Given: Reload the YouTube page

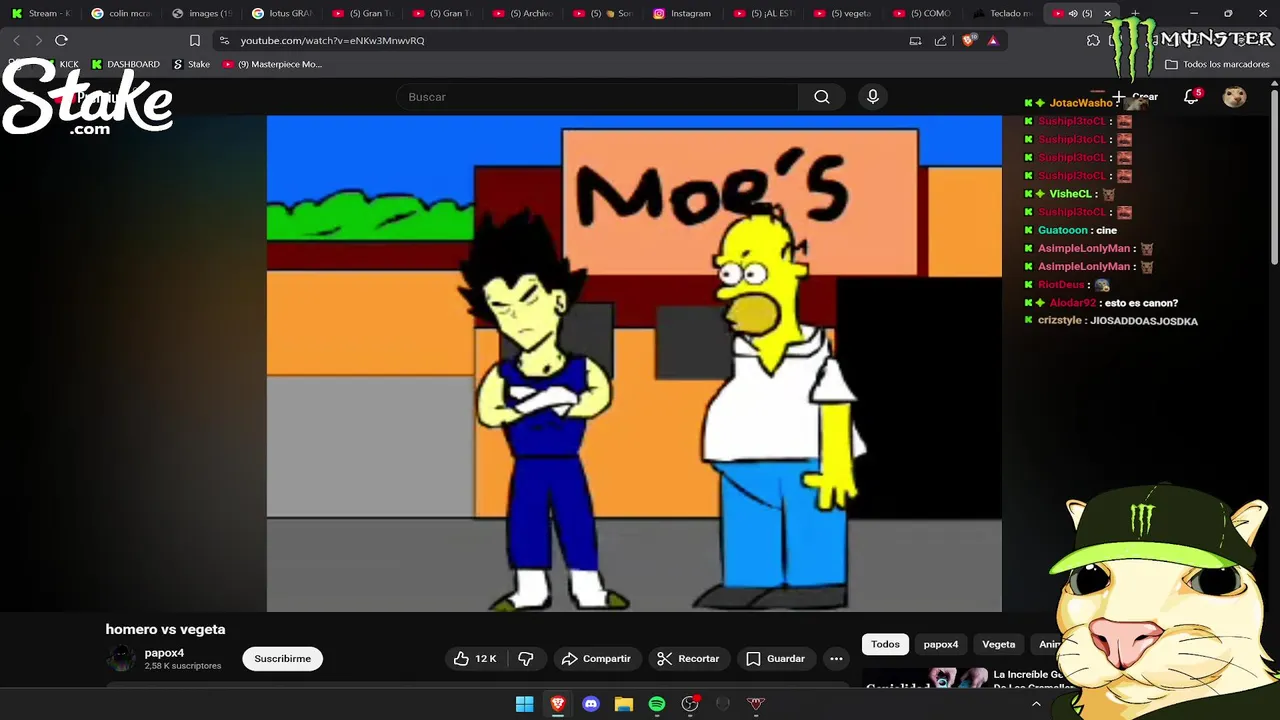Looking at the screenshot, I should [x=61, y=40].
